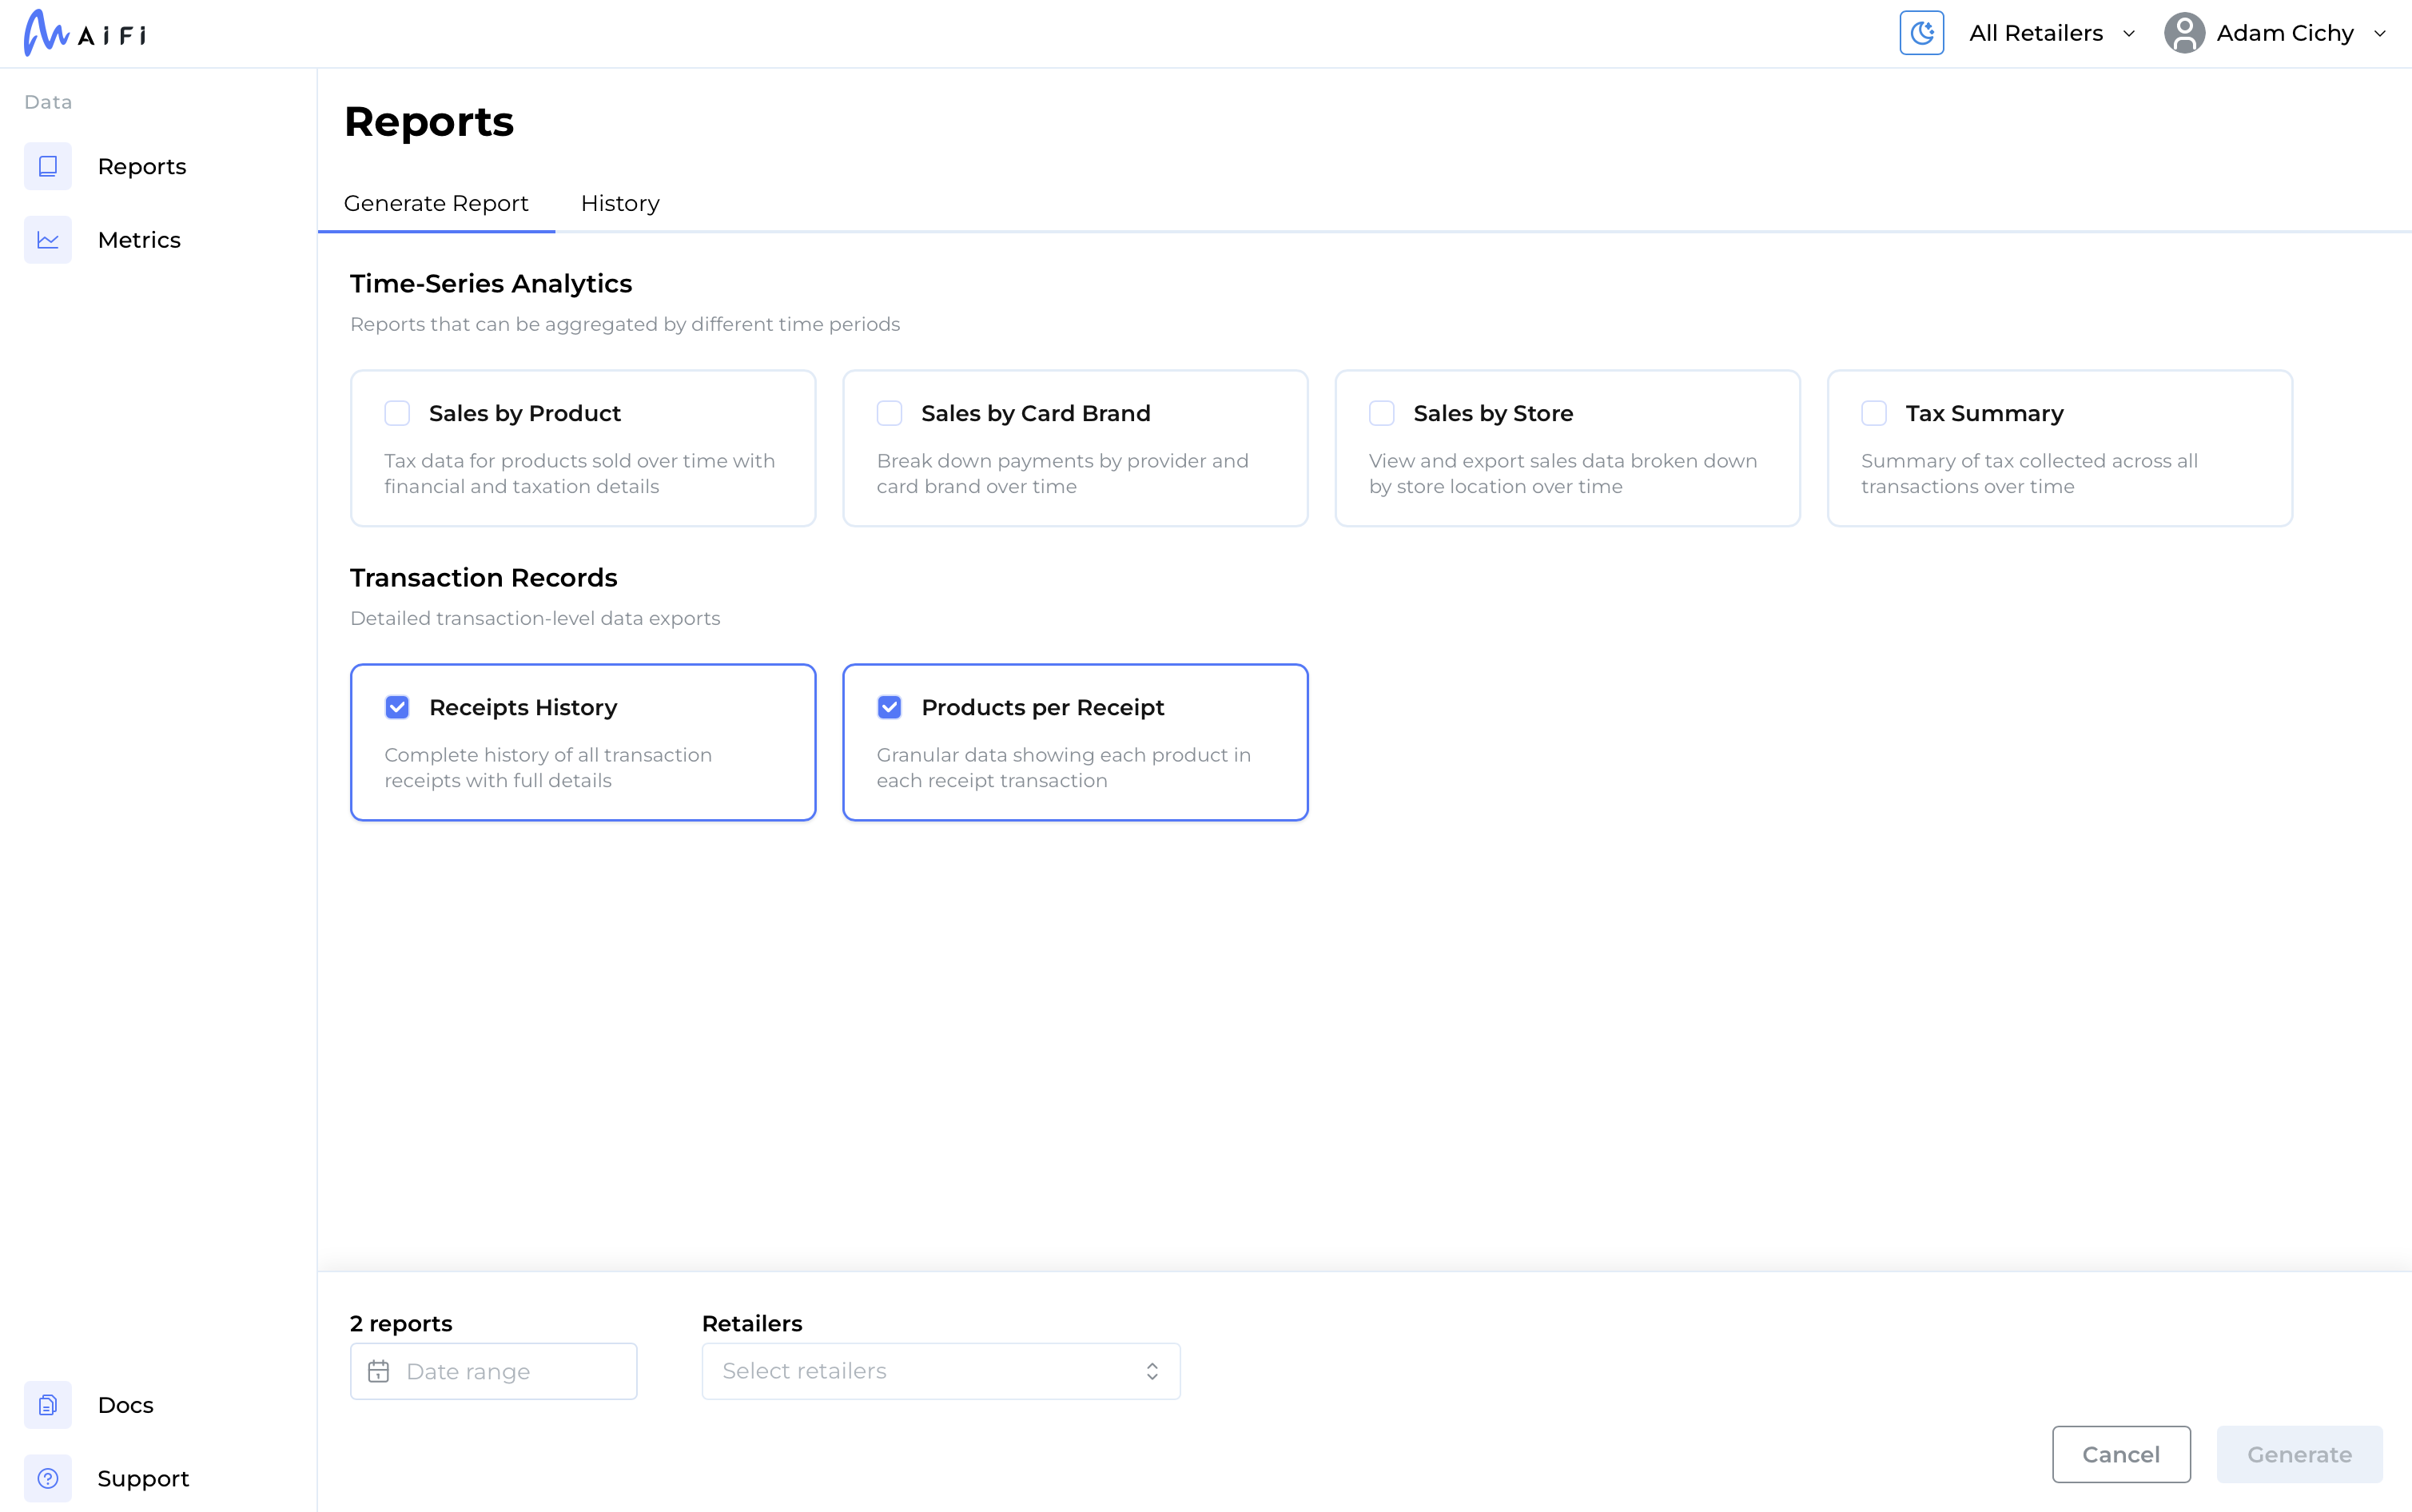The height and width of the screenshot is (1512, 2412).
Task: Disable the Products per Receipt checkbox
Action: [x=890, y=707]
